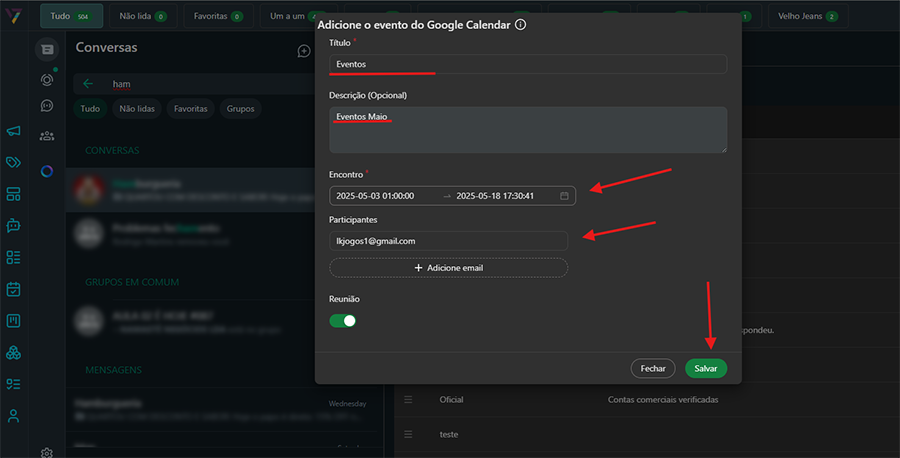Click the new chat plus icon

(x=304, y=51)
